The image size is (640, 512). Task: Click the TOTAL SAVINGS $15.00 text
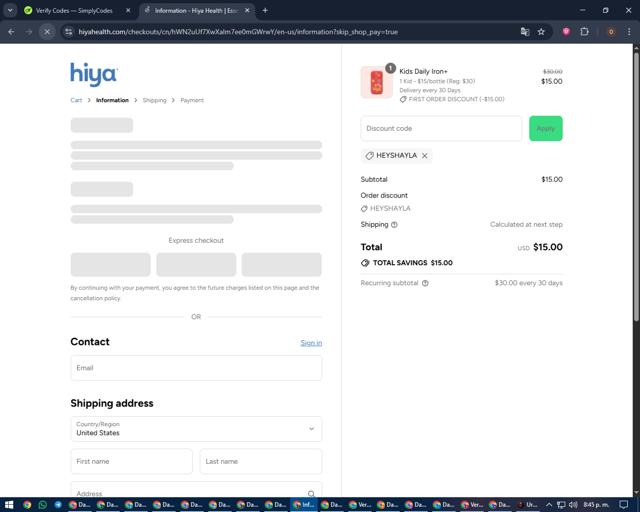pyautogui.click(x=412, y=263)
